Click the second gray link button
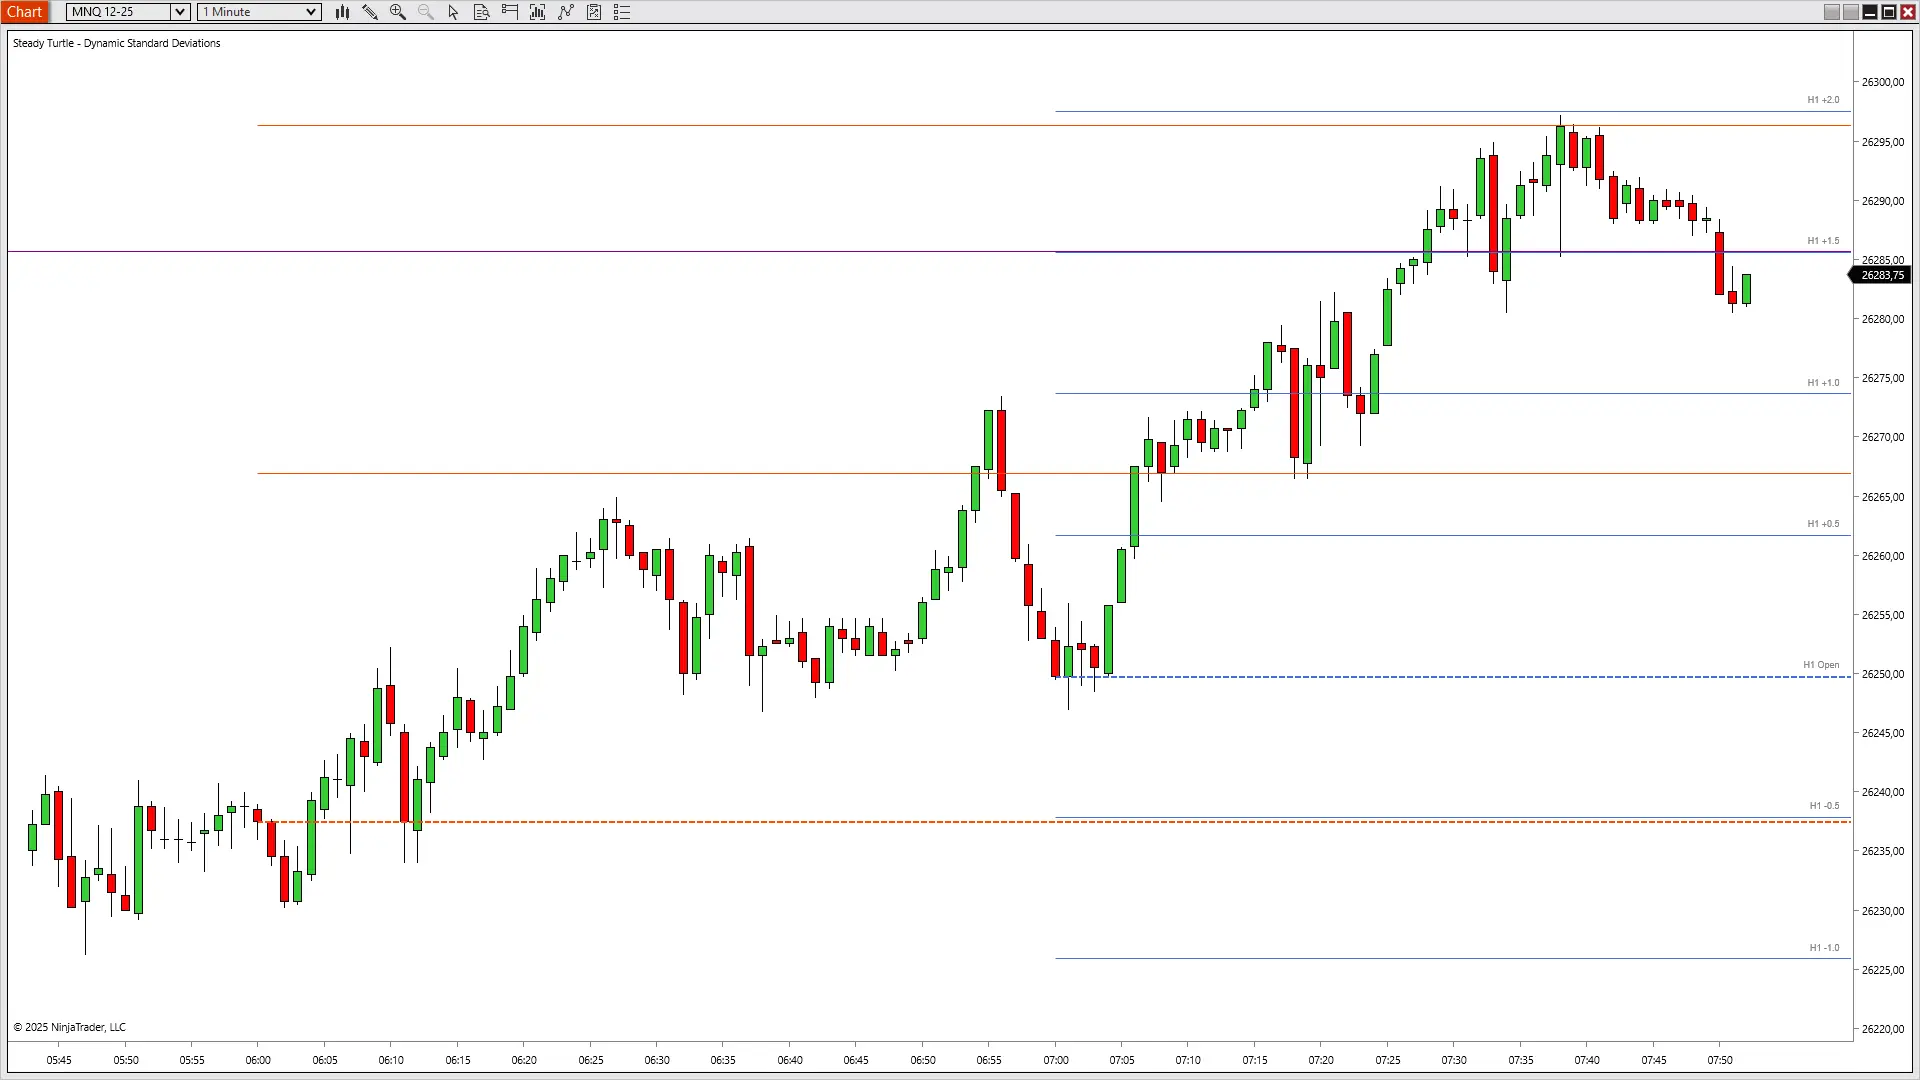 tap(1851, 12)
